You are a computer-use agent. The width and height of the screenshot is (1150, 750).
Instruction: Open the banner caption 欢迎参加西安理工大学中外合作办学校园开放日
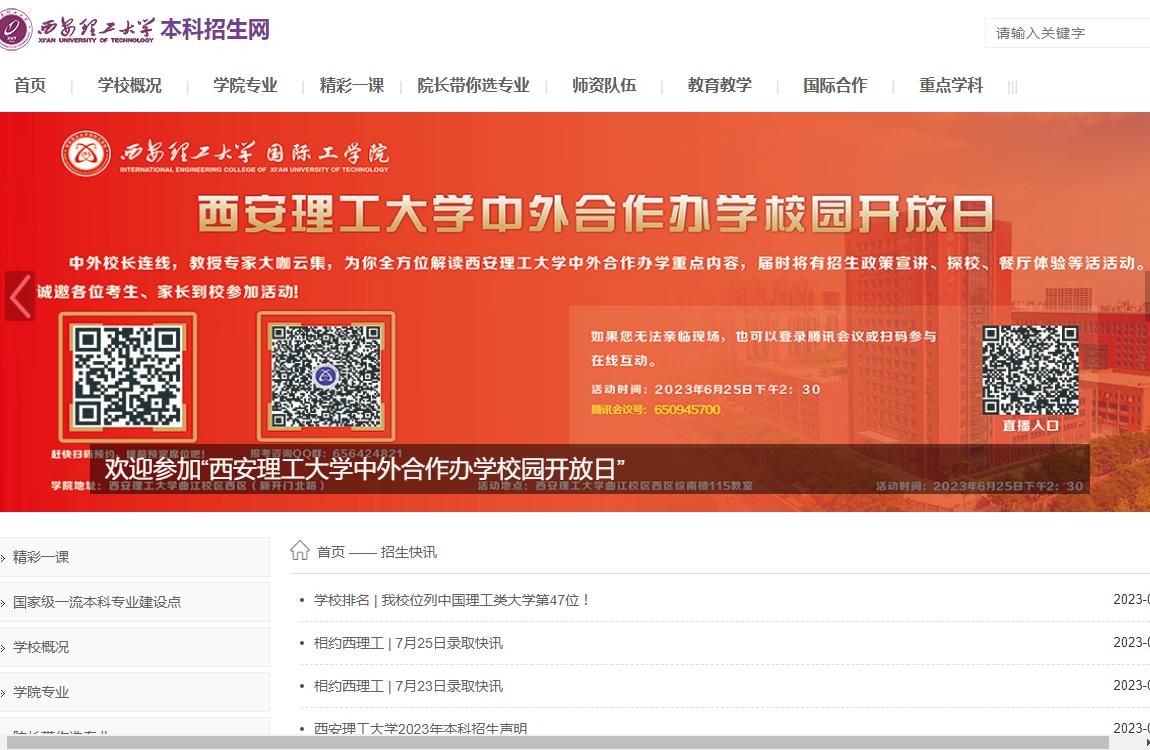tap(365, 468)
